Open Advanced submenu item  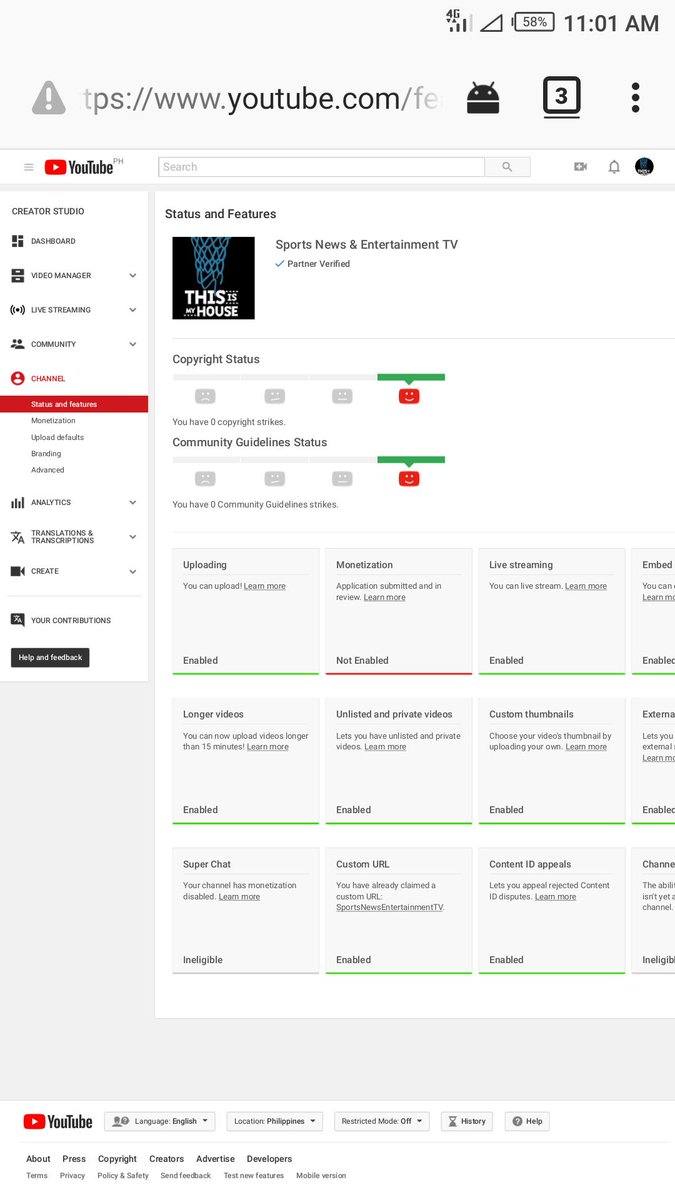pos(47,470)
